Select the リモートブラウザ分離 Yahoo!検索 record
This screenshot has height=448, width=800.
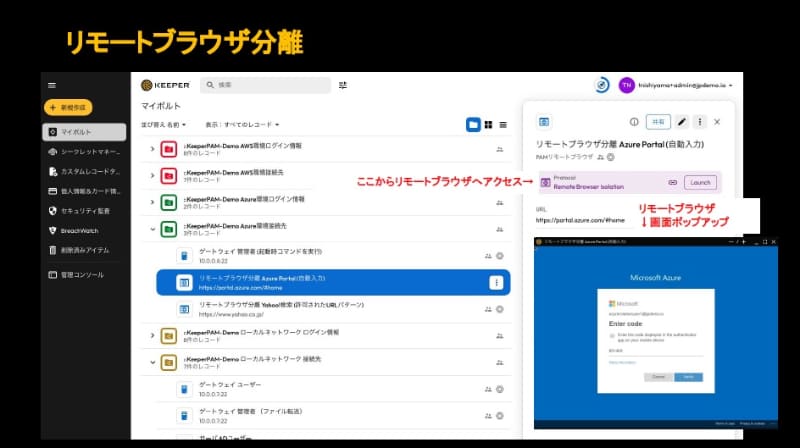click(x=333, y=309)
